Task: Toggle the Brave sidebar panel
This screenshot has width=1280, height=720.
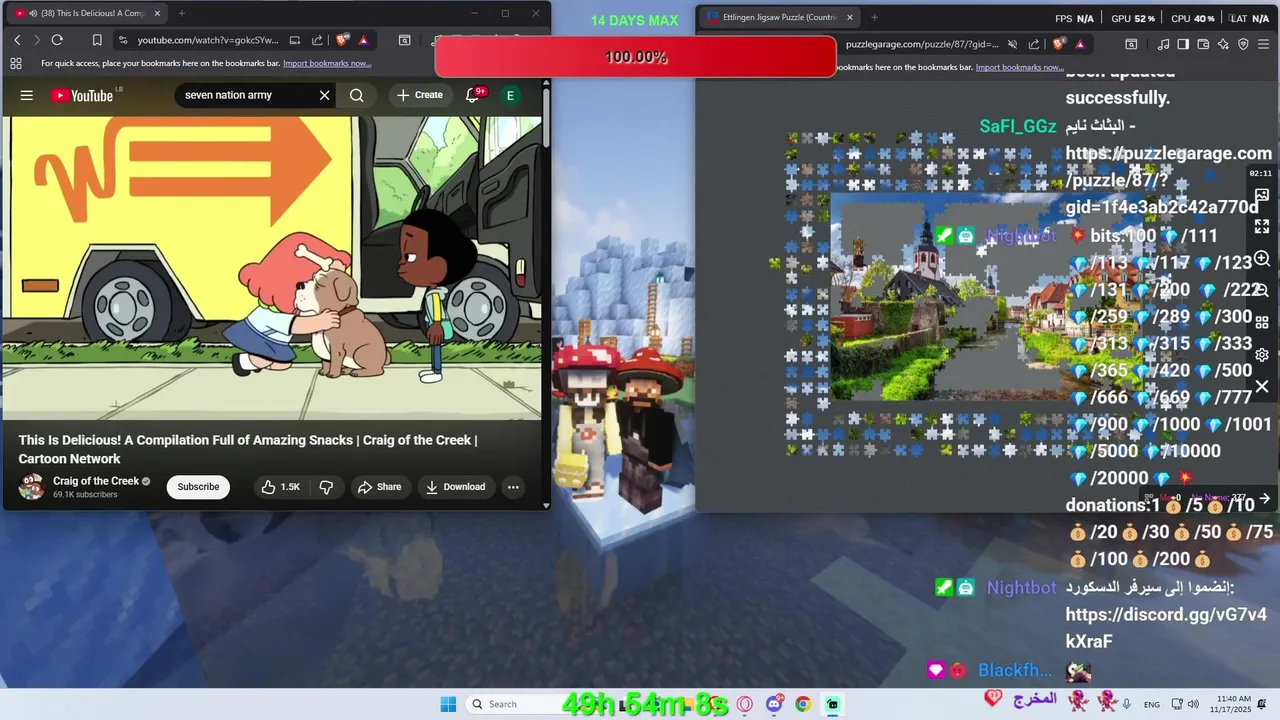Action: 1183,44
